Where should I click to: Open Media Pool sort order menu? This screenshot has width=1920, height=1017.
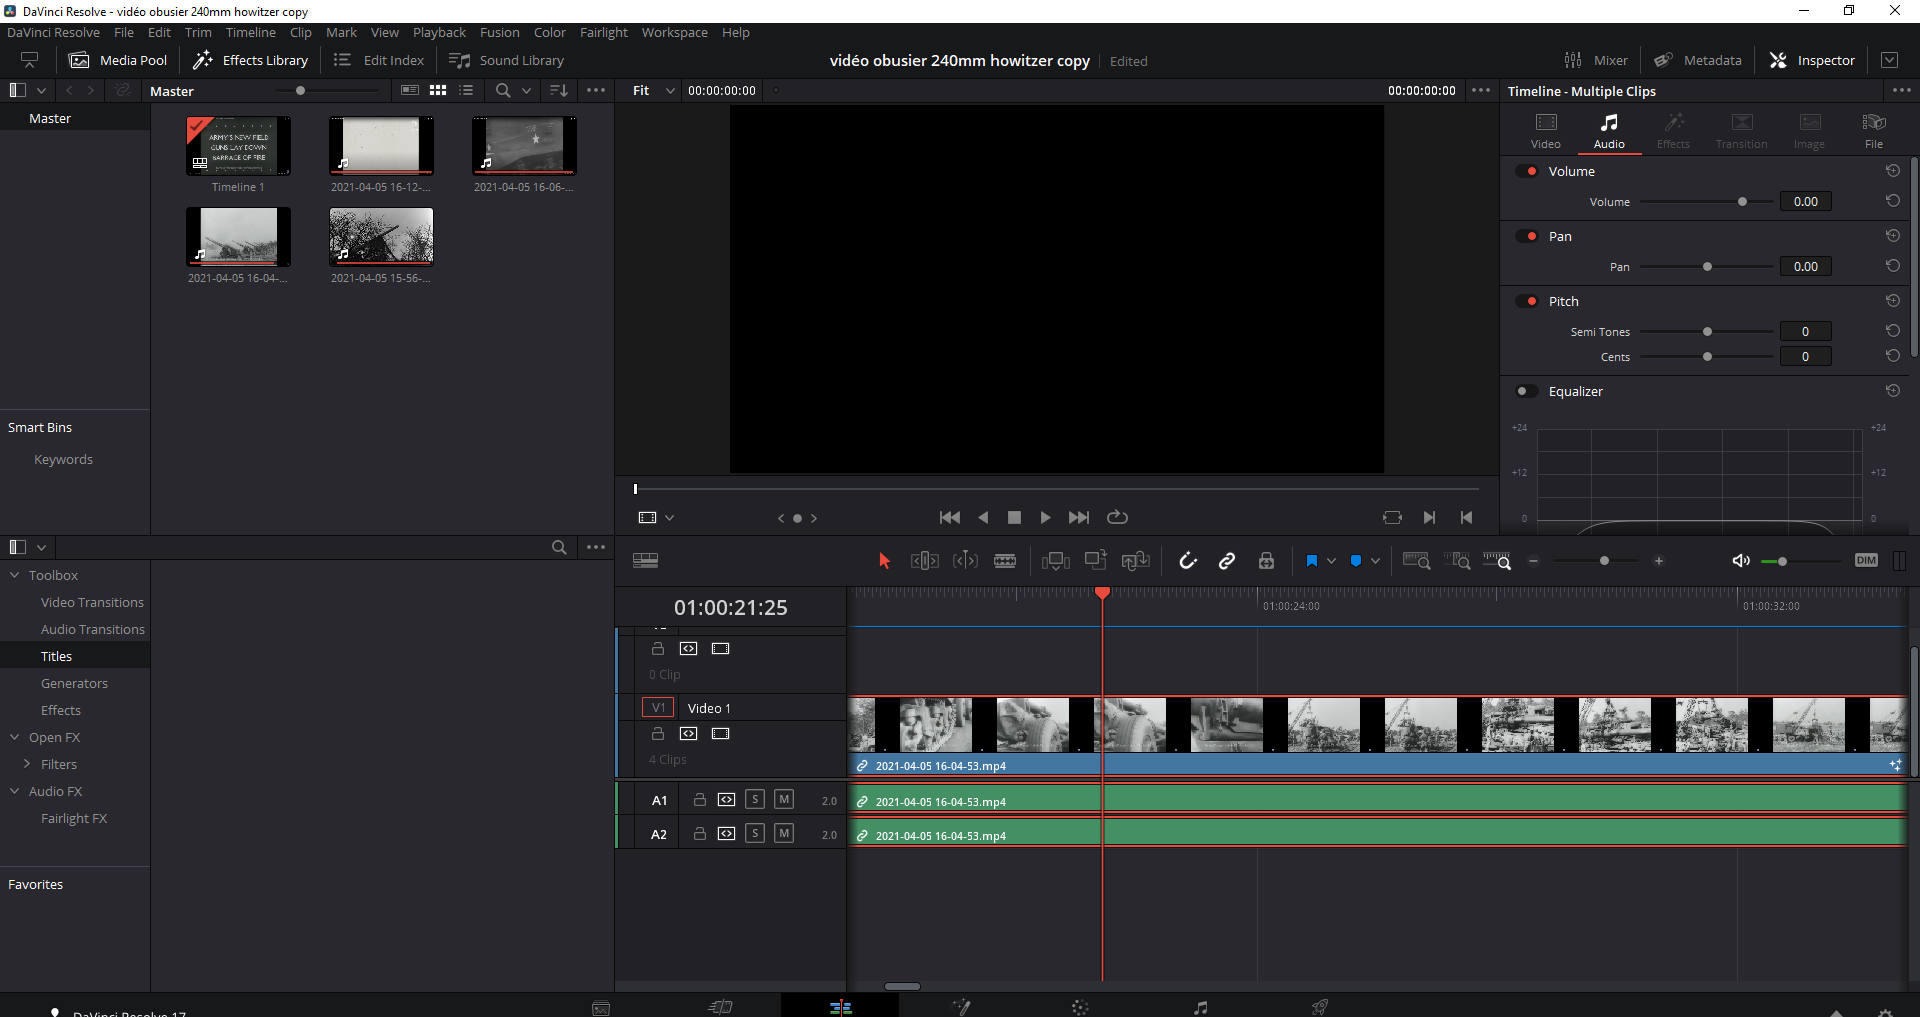[x=559, y=90]
